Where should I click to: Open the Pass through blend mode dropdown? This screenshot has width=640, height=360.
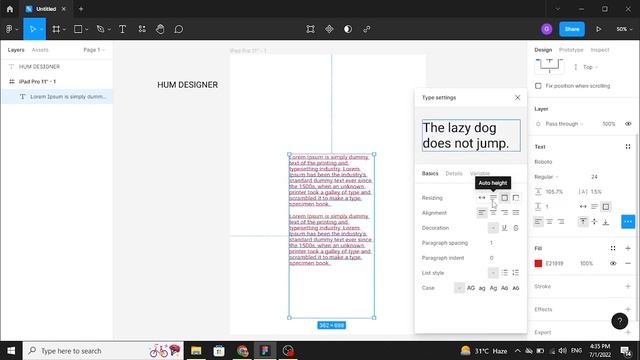click(564, 124)
